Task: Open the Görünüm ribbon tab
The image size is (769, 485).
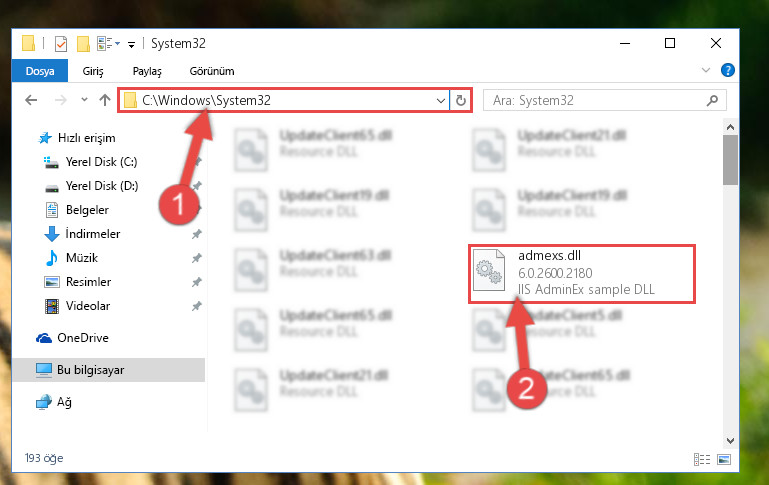Action: (x=212, y=71)
